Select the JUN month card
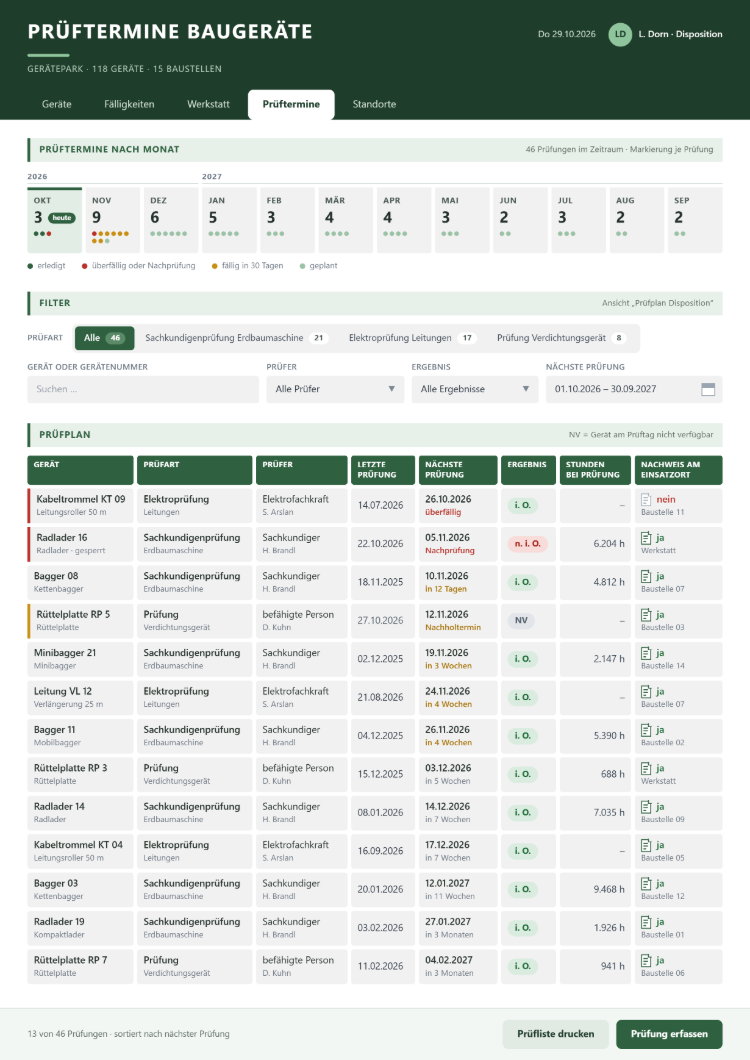Viewport: 750px width, 1060px height. click(x=520, y=220)
